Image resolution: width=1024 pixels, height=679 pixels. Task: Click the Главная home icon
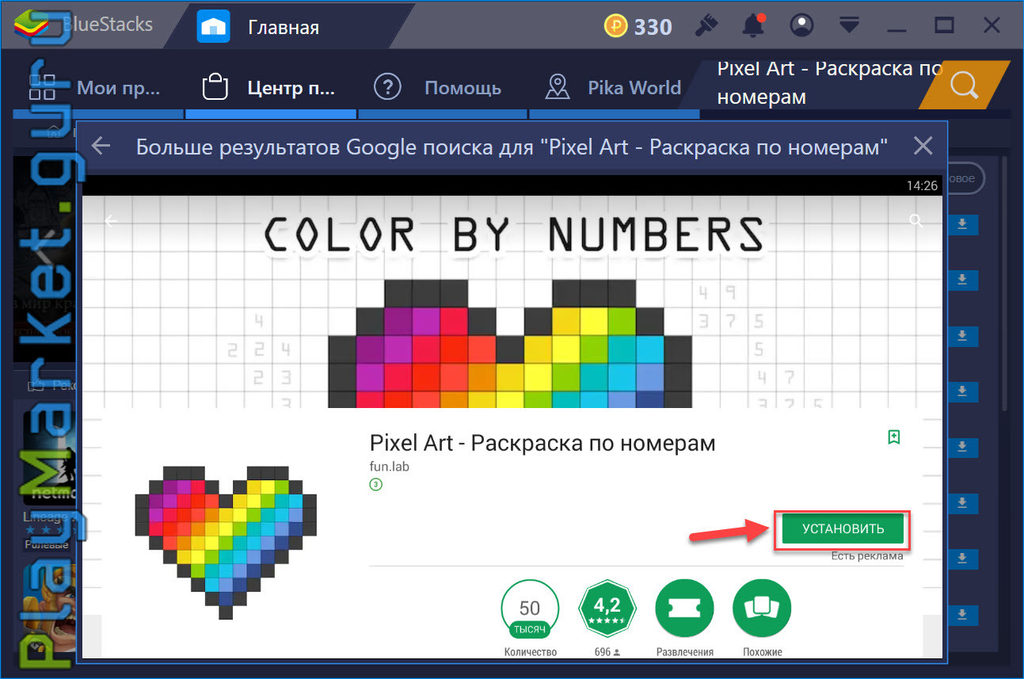(x=213, y=27)
